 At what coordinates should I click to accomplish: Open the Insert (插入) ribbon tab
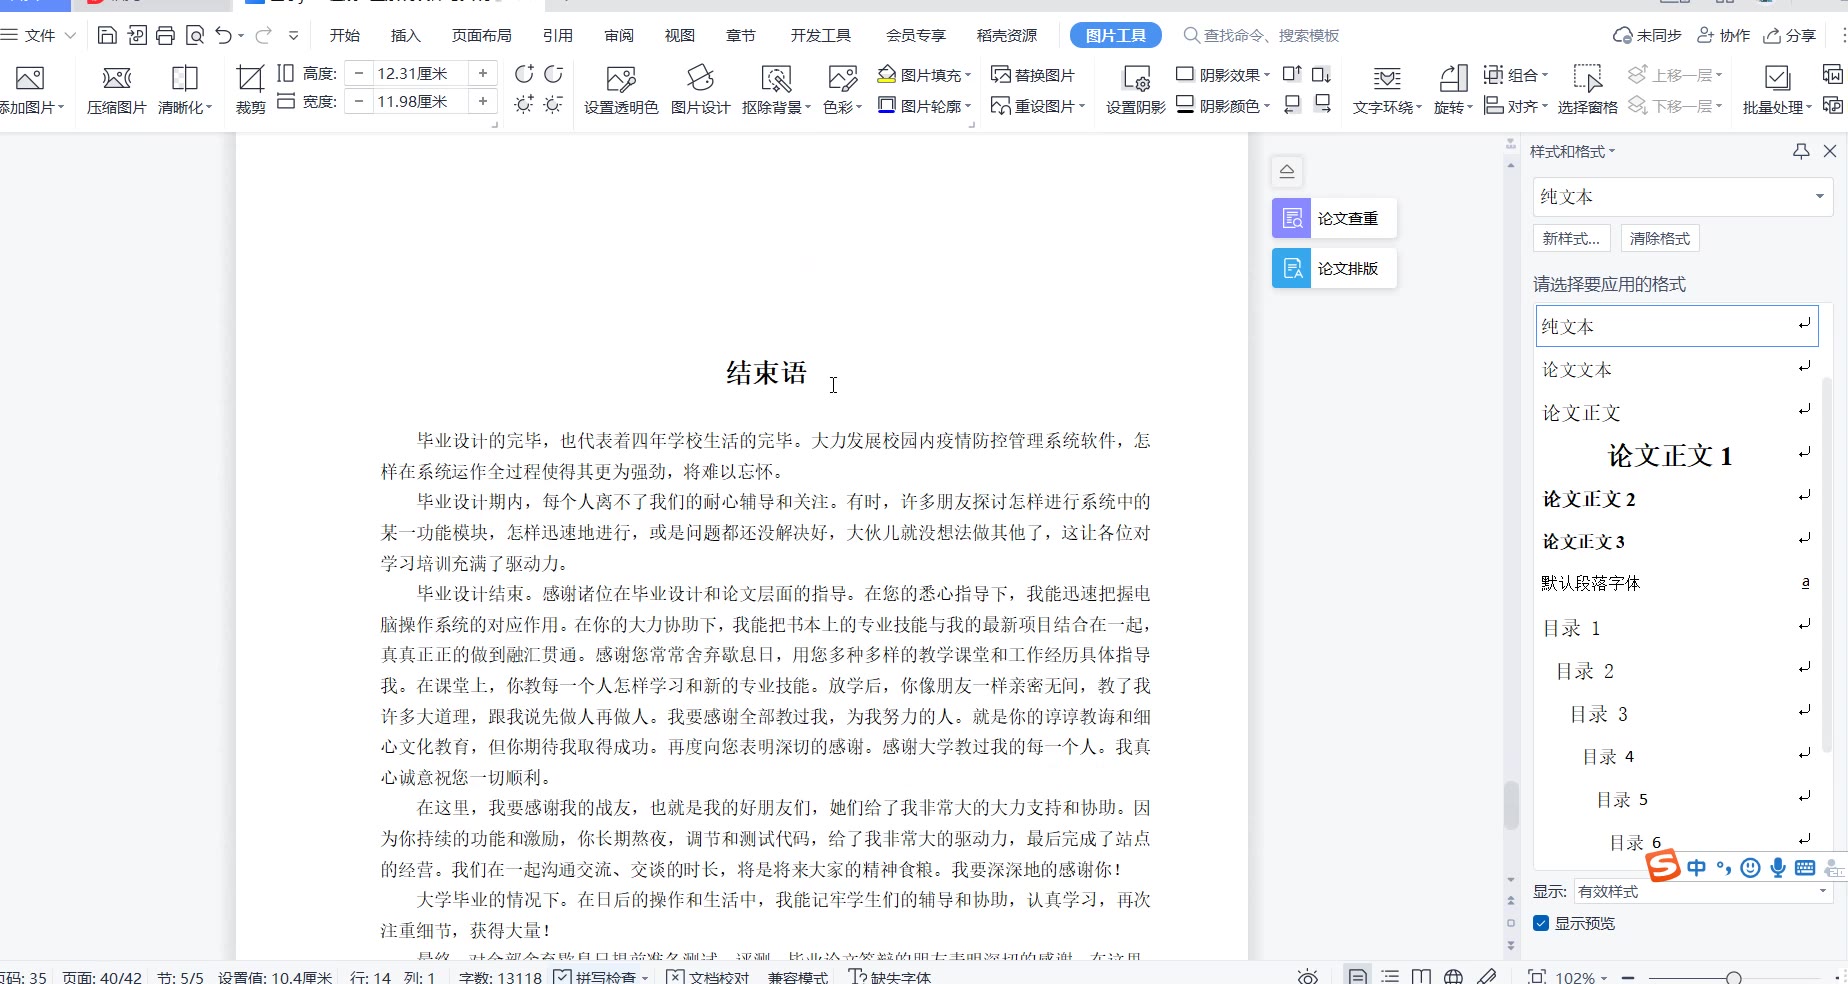[x=405, y=35]
